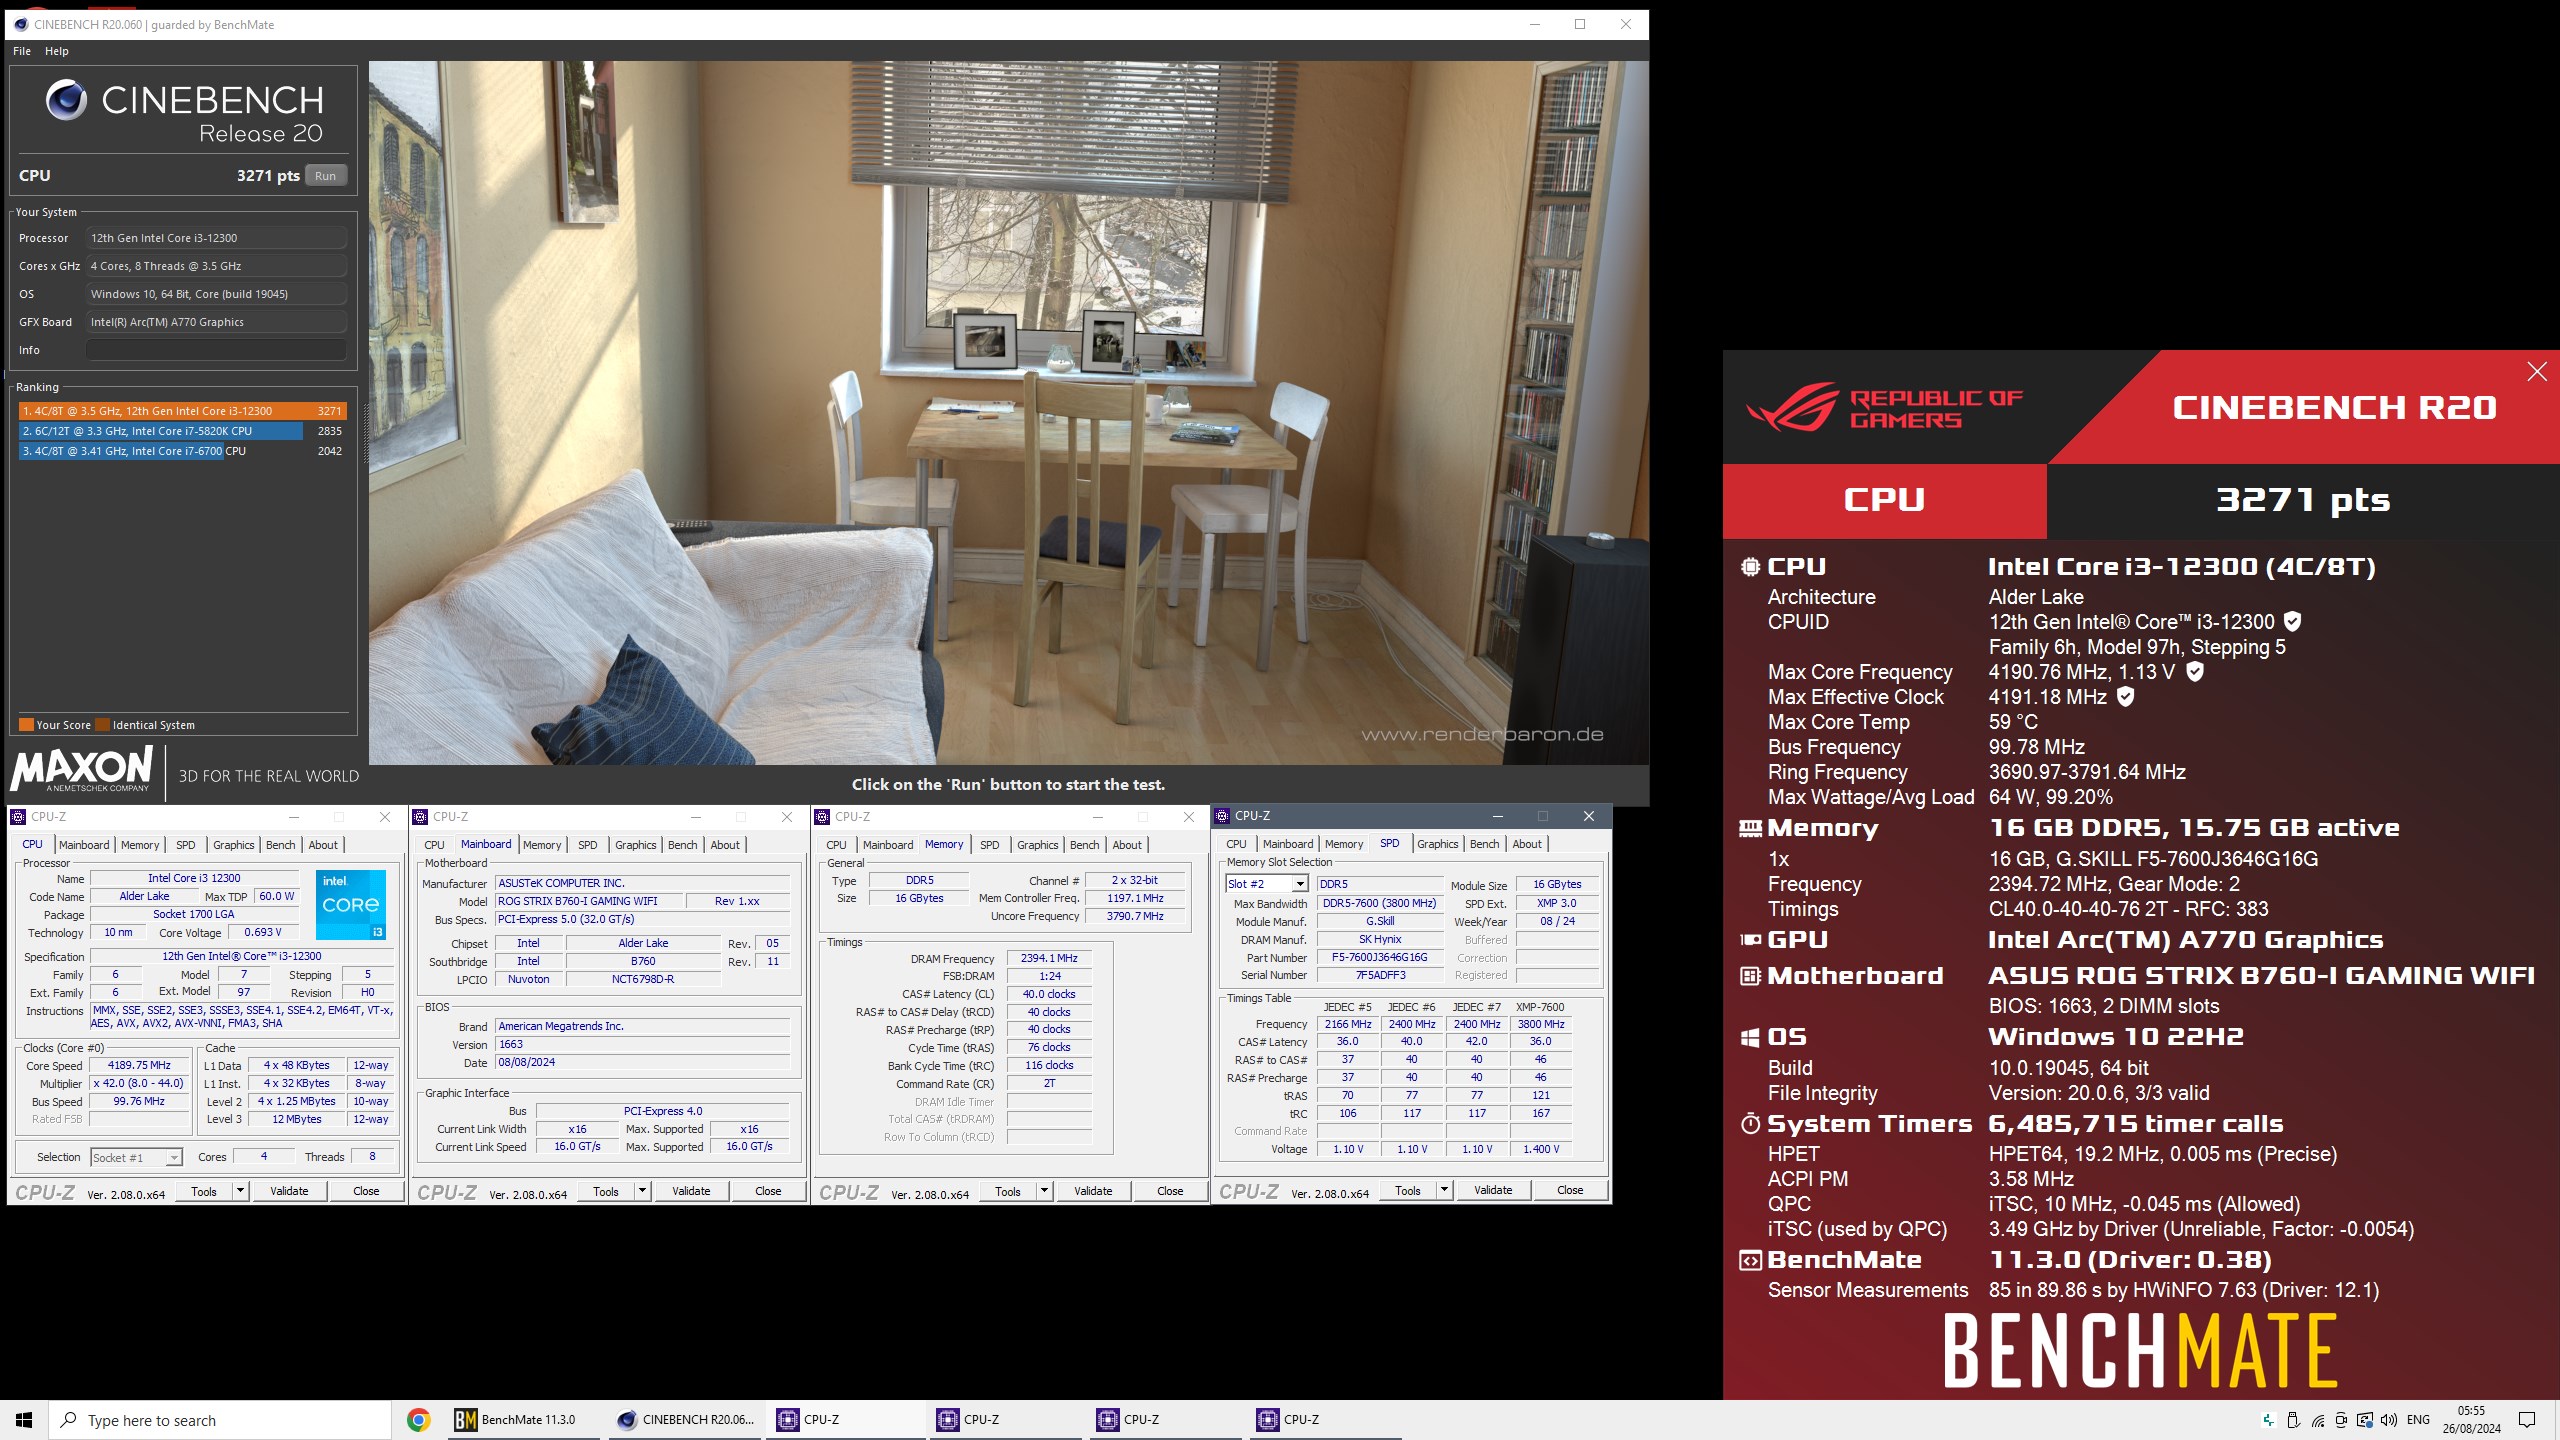Open the File menu in Cinebench

click(x=22, y=51)
